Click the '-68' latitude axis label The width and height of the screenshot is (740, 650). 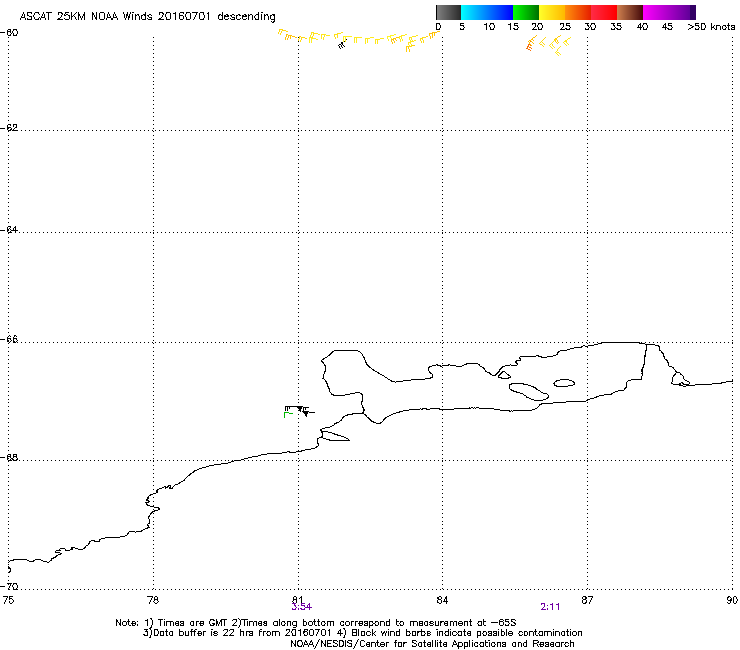(9, 457)
